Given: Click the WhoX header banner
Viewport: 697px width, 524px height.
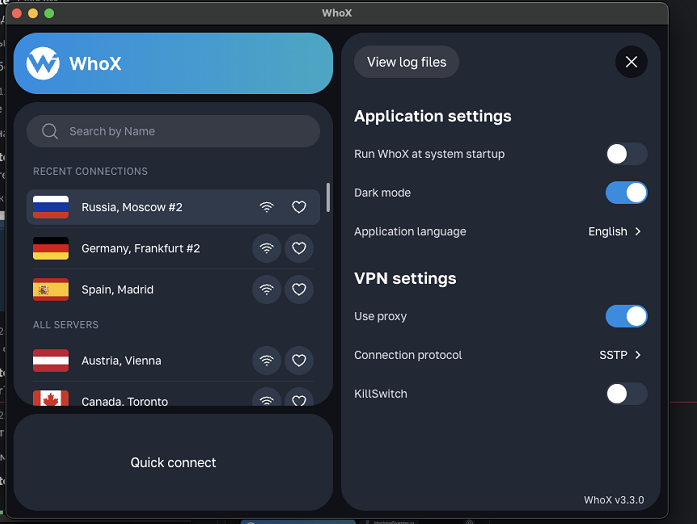Looking at the screenshot, I should tap(173, 63).
